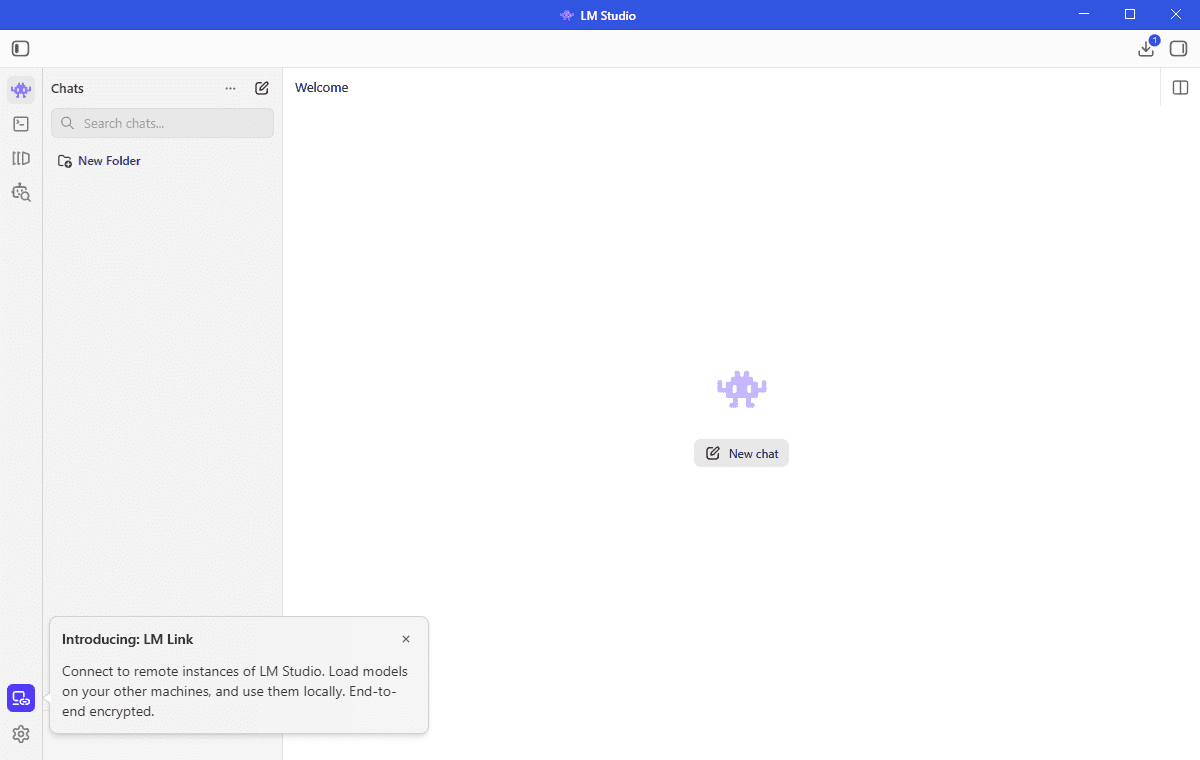Maximize the LM Studio window

(1130, 14)
